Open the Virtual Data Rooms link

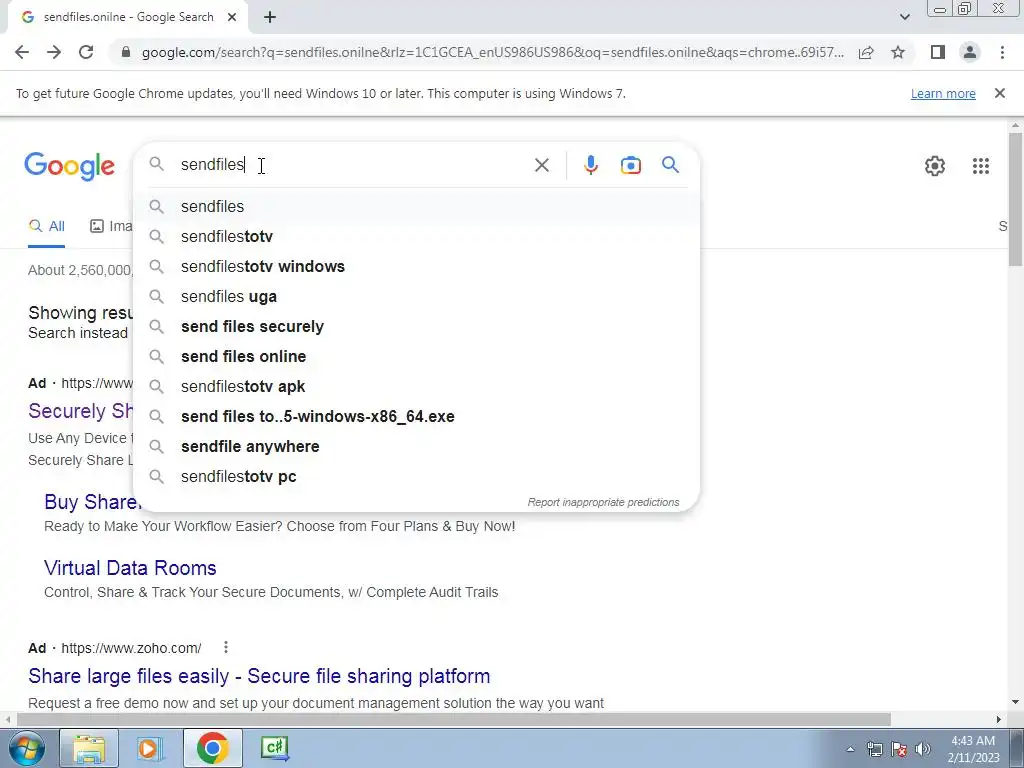(130, 568)
